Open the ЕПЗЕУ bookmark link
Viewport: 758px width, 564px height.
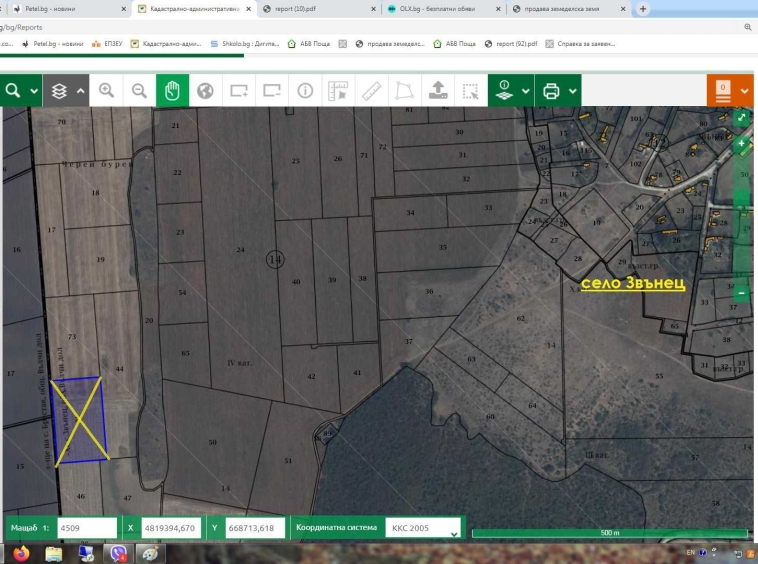112,44
